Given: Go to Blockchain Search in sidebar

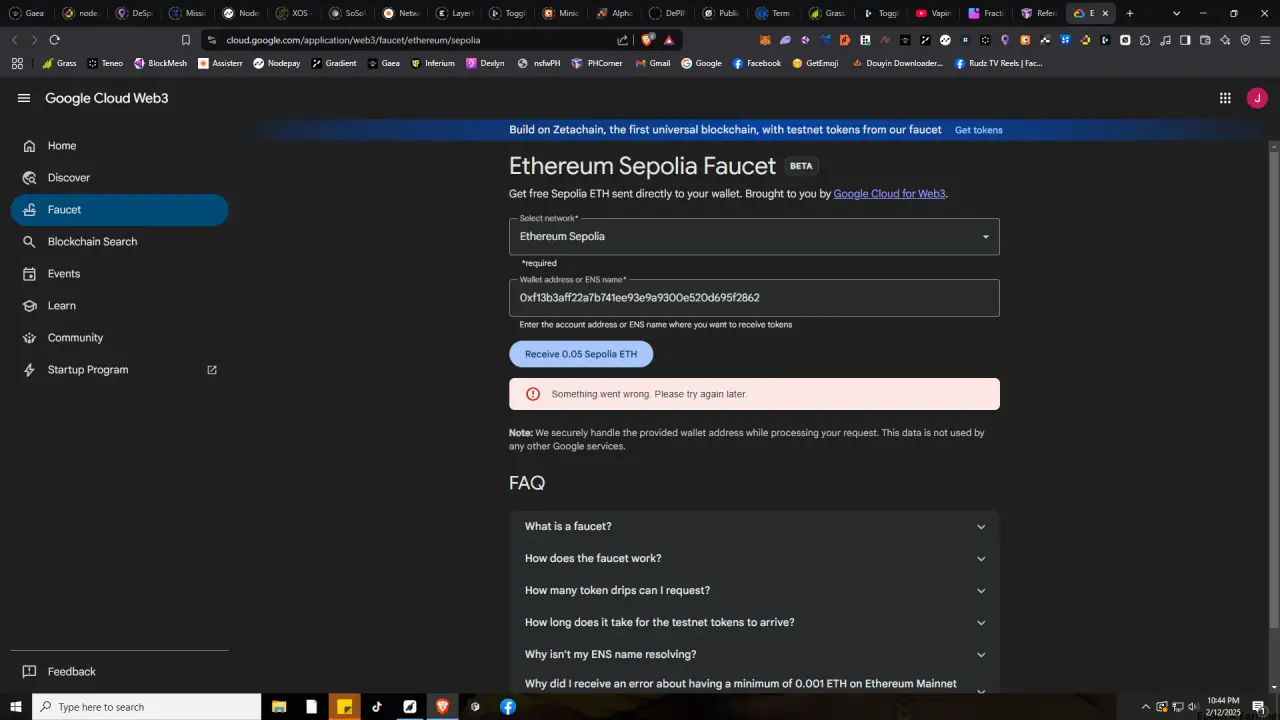Looking at the screenshot, I should click(120, 242).
